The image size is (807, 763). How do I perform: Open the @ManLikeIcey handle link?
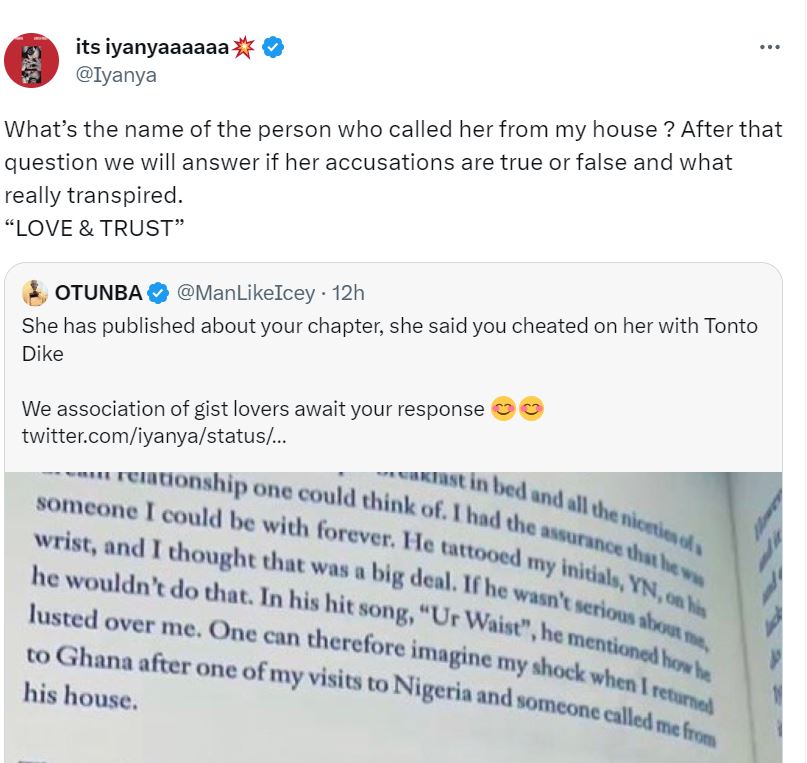(246, 293)
